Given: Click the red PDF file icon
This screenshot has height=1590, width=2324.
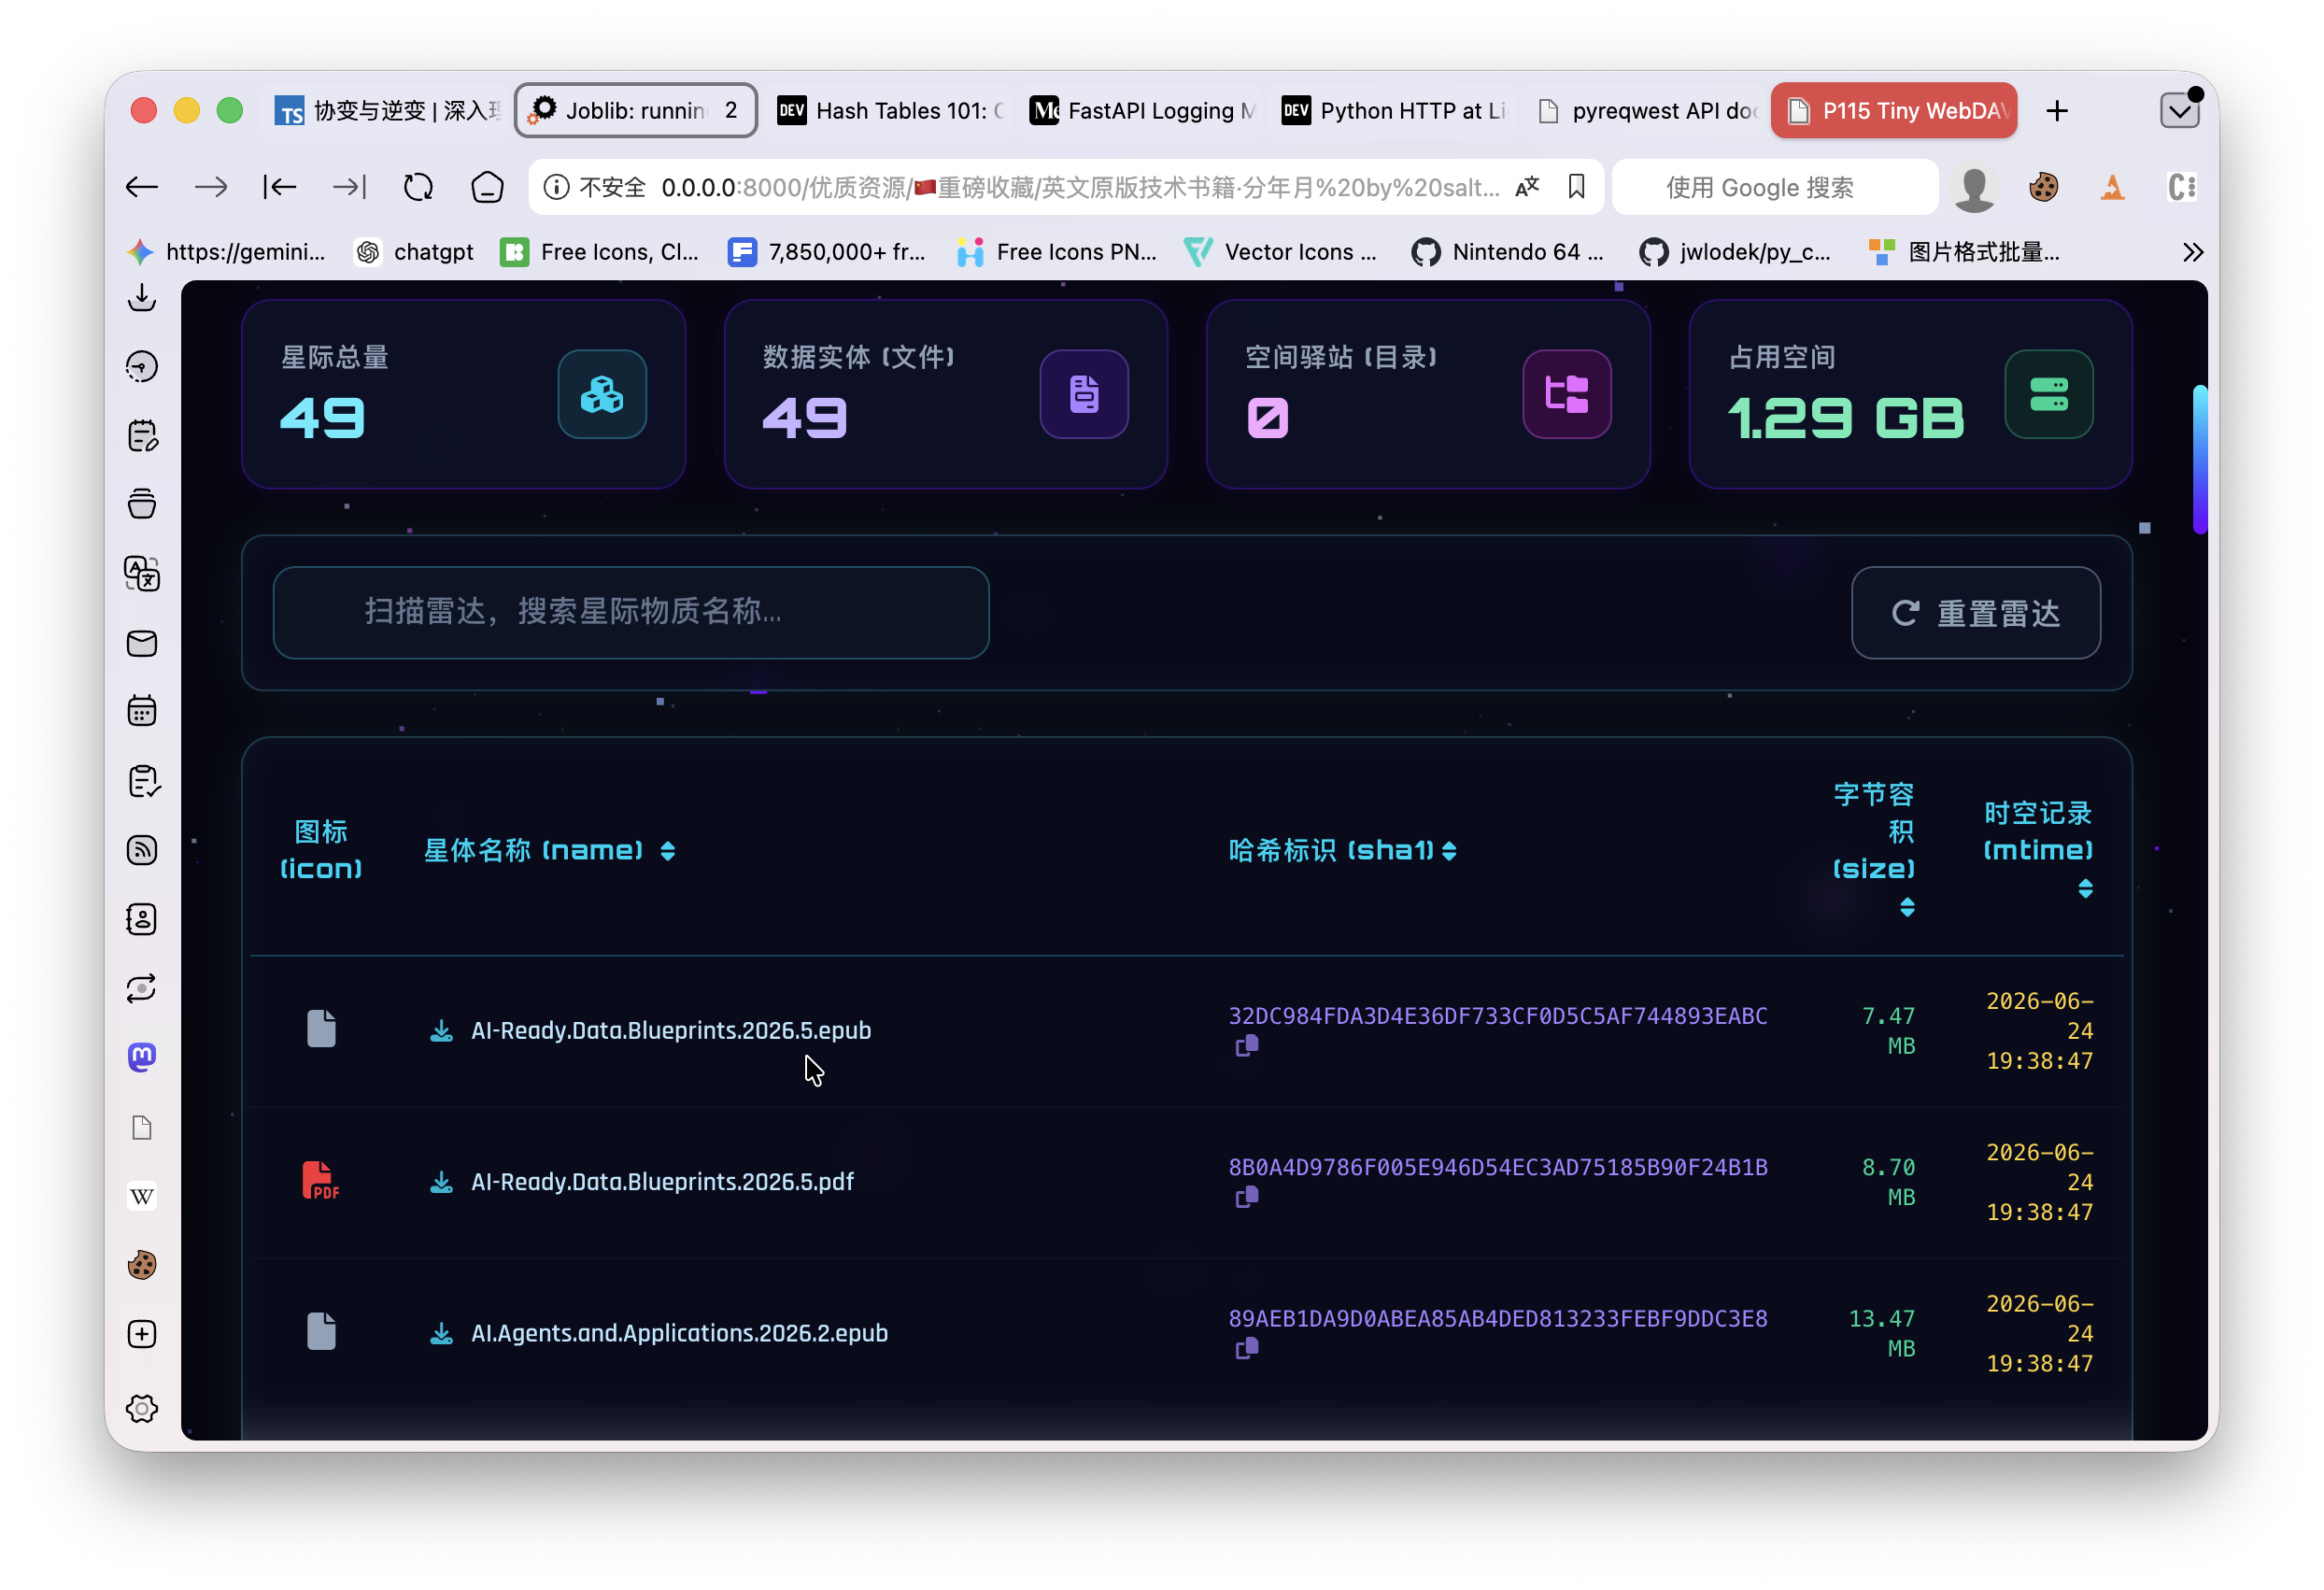Looking at the screenshot, I should (320, 1181).
